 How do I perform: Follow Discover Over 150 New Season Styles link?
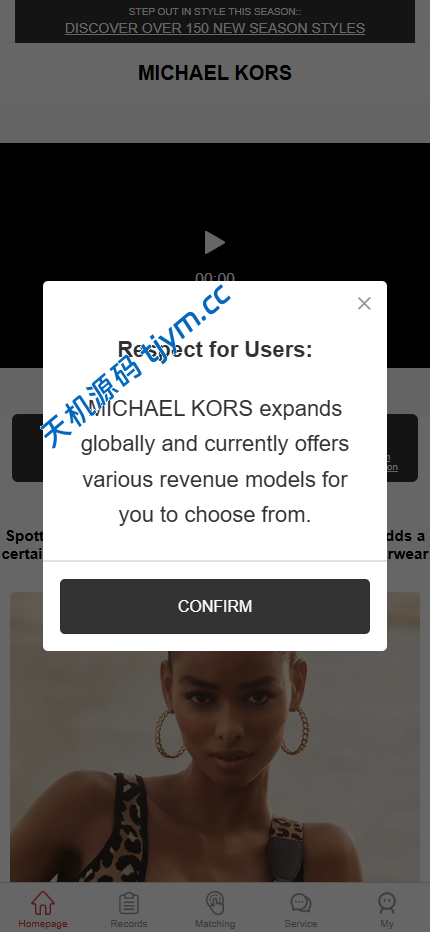click(x=215, y=28)
